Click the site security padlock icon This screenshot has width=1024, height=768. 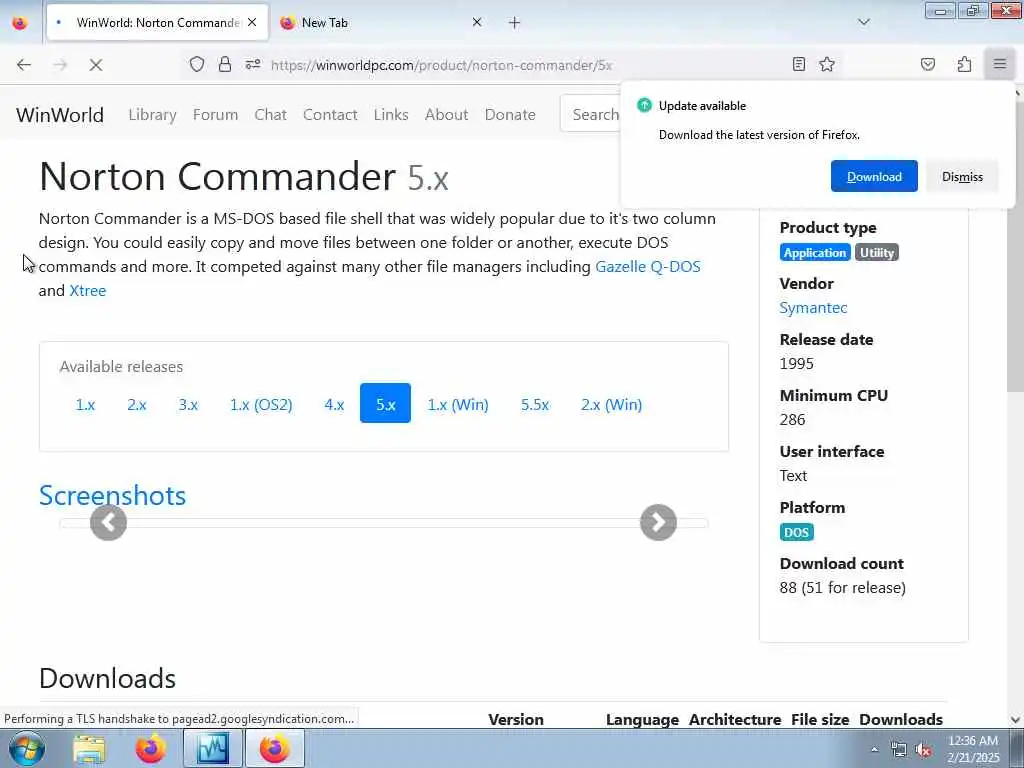point(225,64)
